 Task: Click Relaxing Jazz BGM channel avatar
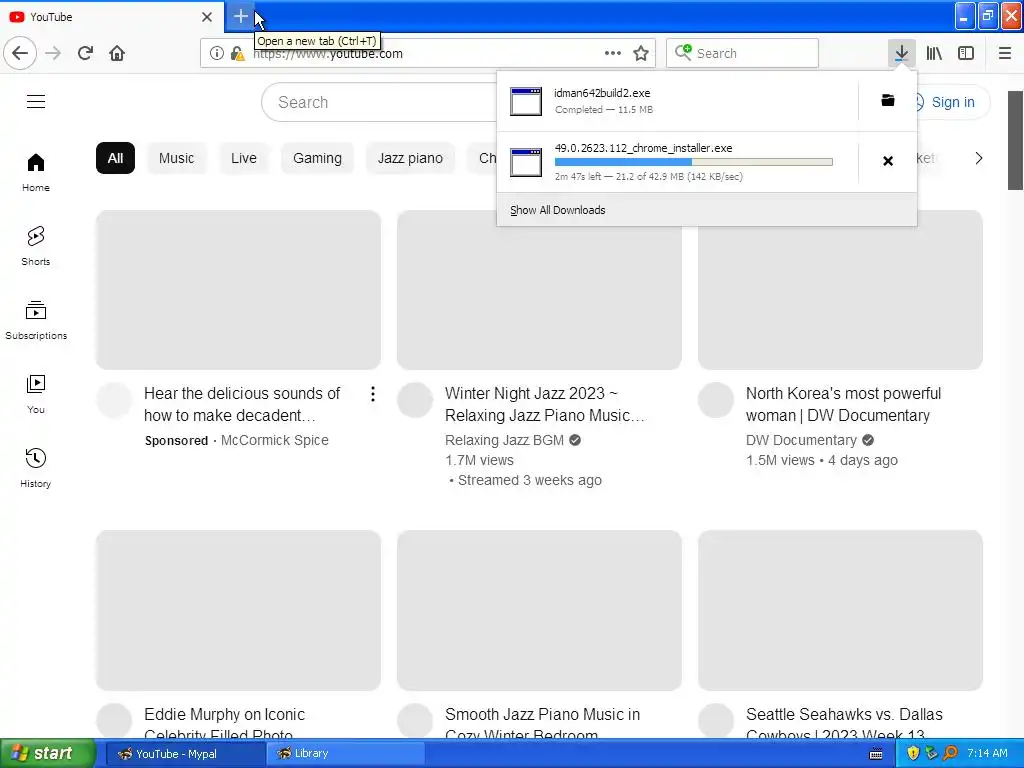coord(415,400)
